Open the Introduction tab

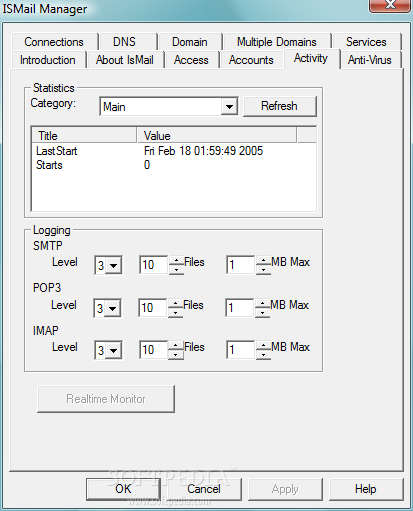click(48, 60)
